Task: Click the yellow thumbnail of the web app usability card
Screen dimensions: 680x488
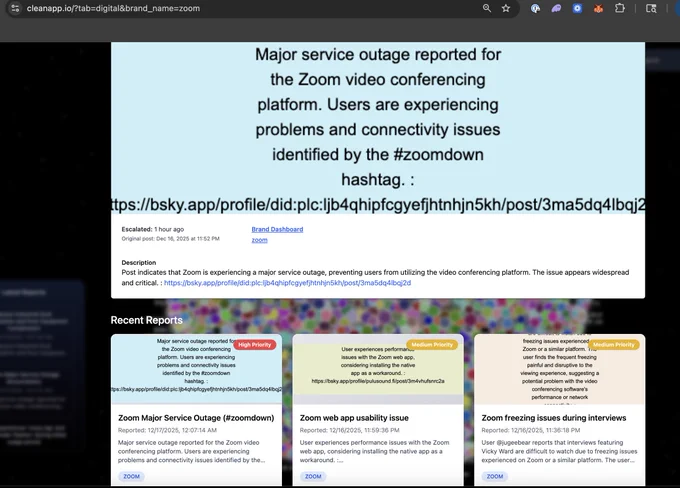Action: click(378, 369)
